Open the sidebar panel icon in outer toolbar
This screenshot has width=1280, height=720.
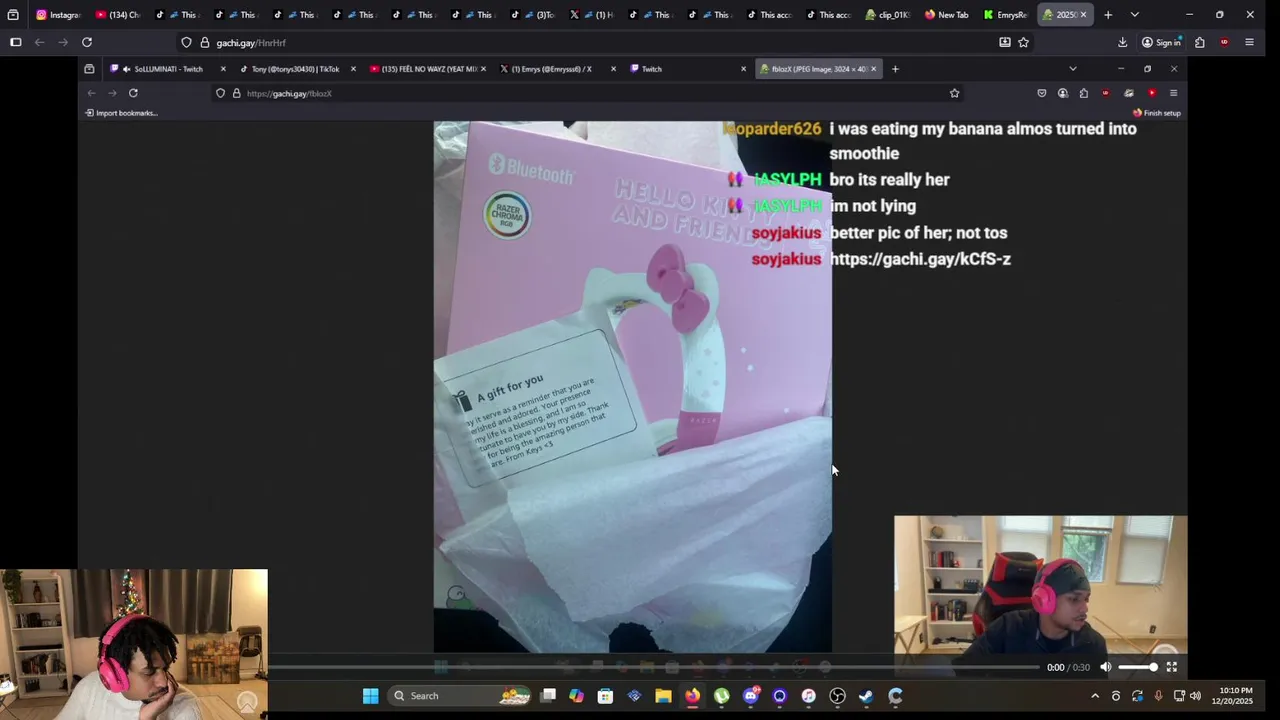(15, 42)
